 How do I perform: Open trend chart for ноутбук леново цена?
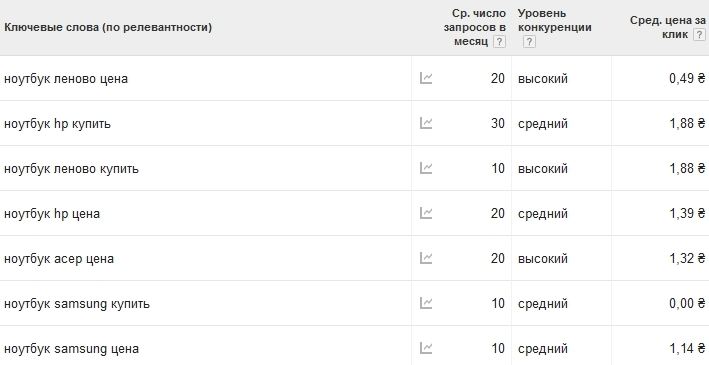(x=426, y=78)
